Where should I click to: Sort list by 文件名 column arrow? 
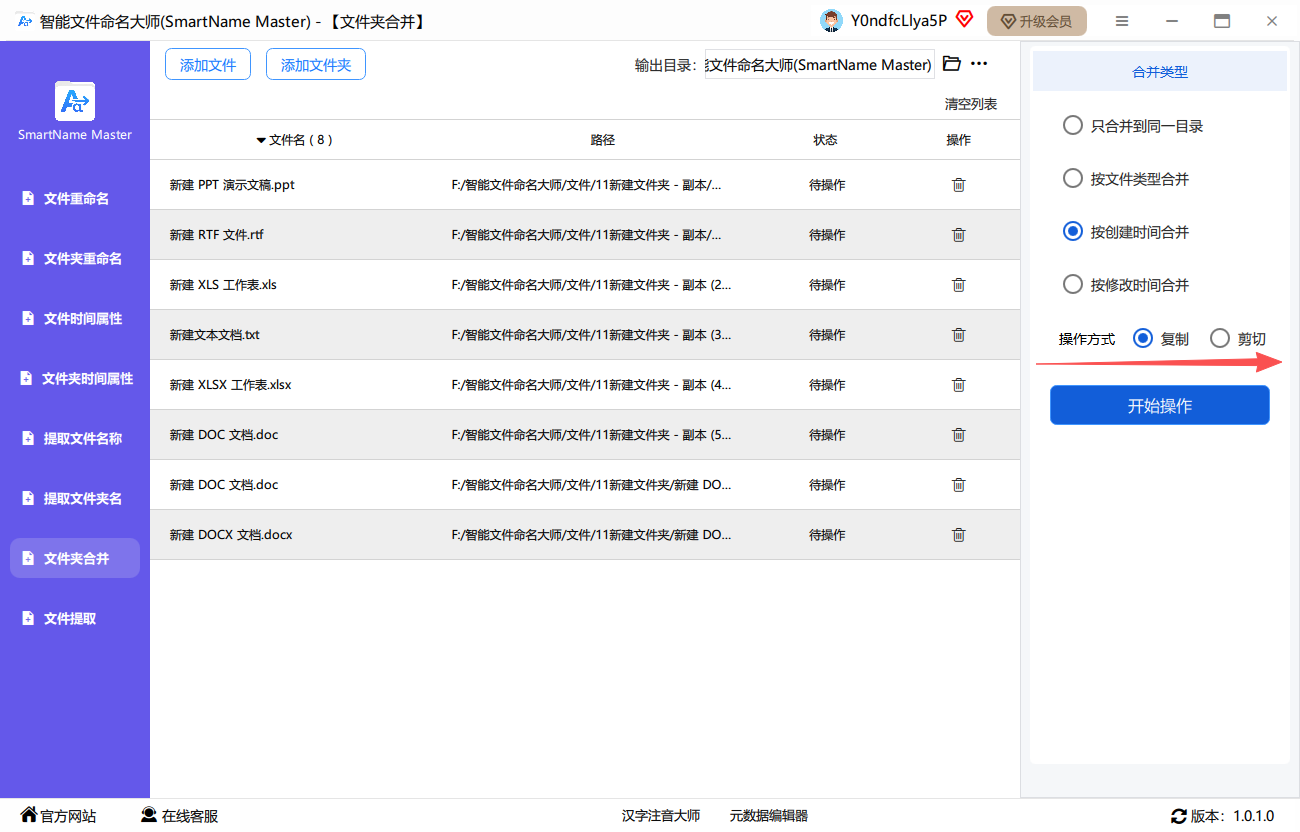pos(261,141)
